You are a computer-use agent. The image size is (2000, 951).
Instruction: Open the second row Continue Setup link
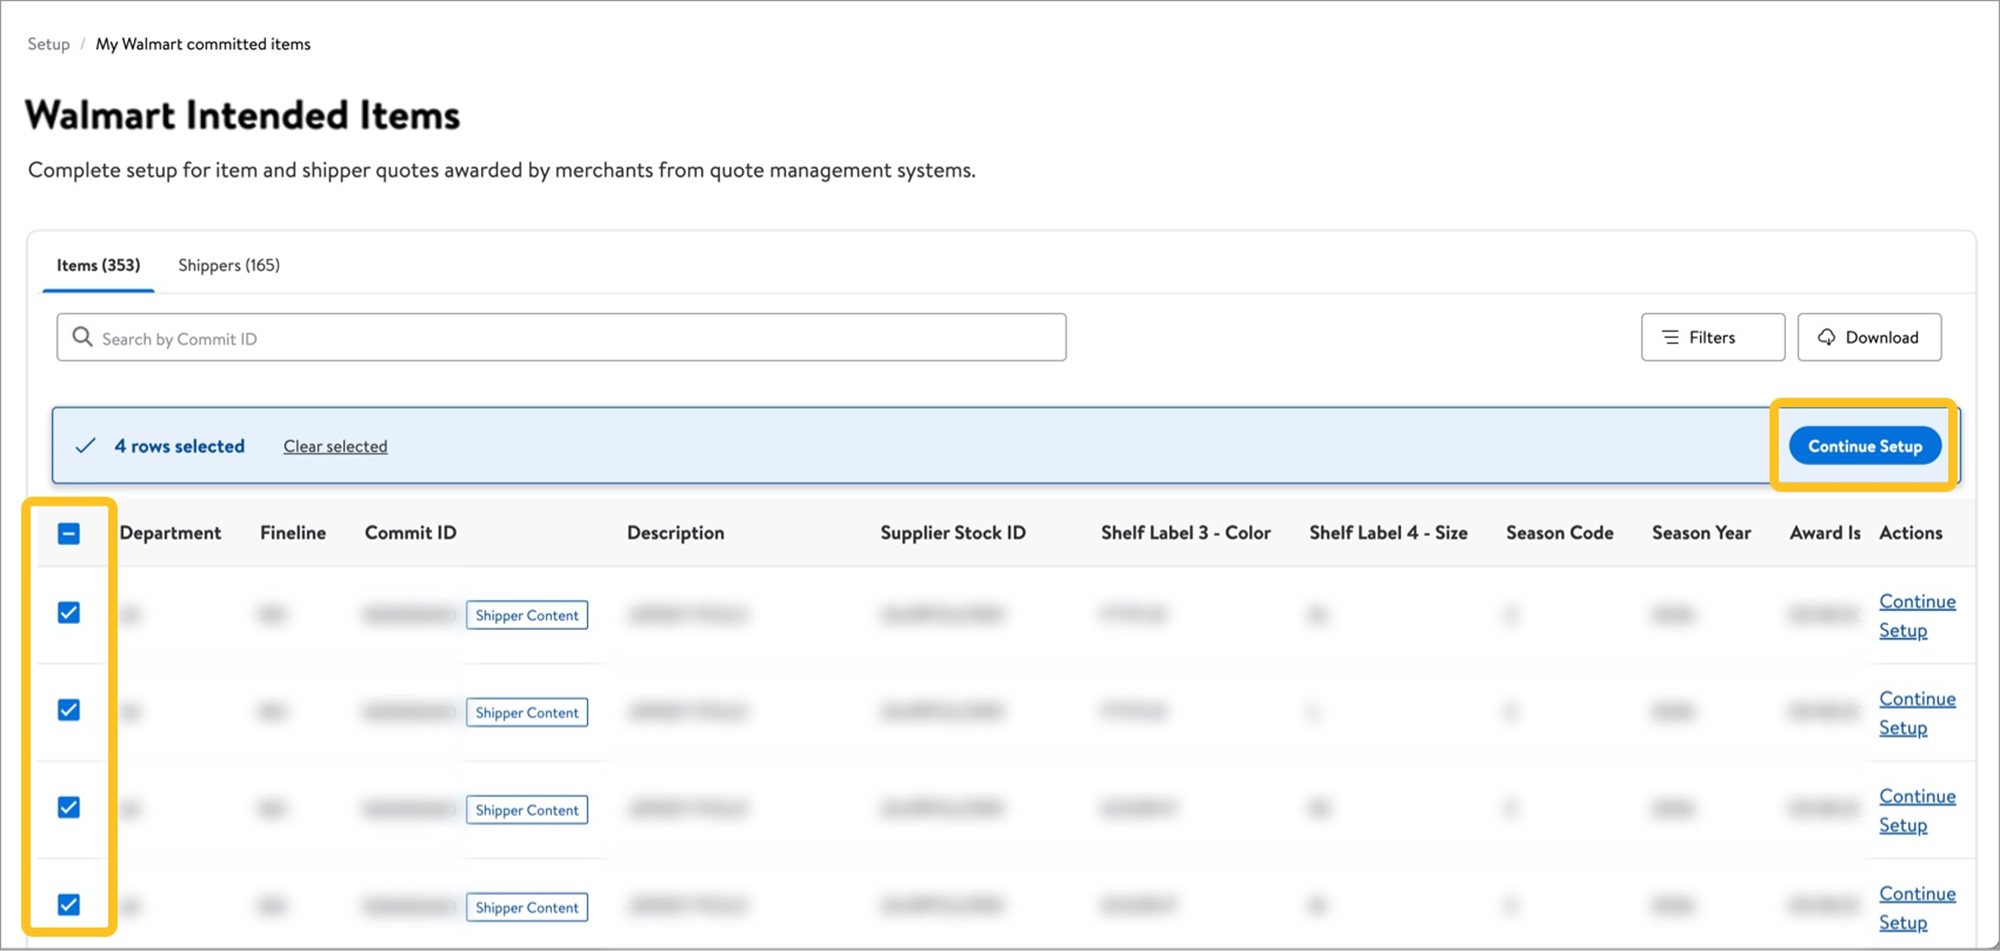click(x=1917, y=713)
